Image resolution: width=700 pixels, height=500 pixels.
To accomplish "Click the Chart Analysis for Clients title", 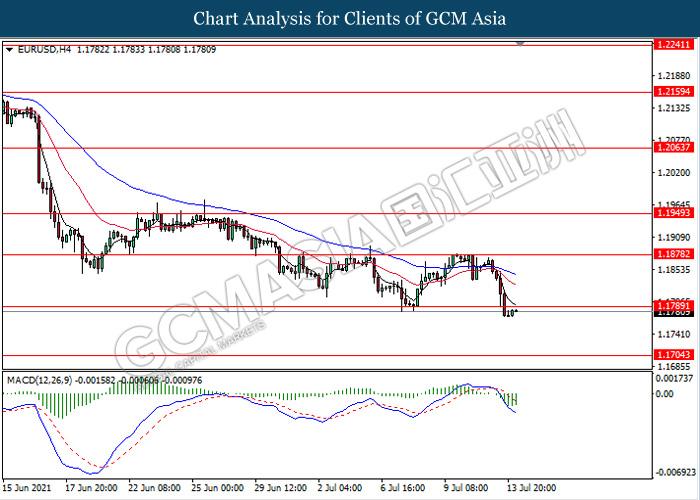I will tap(350, 19).
